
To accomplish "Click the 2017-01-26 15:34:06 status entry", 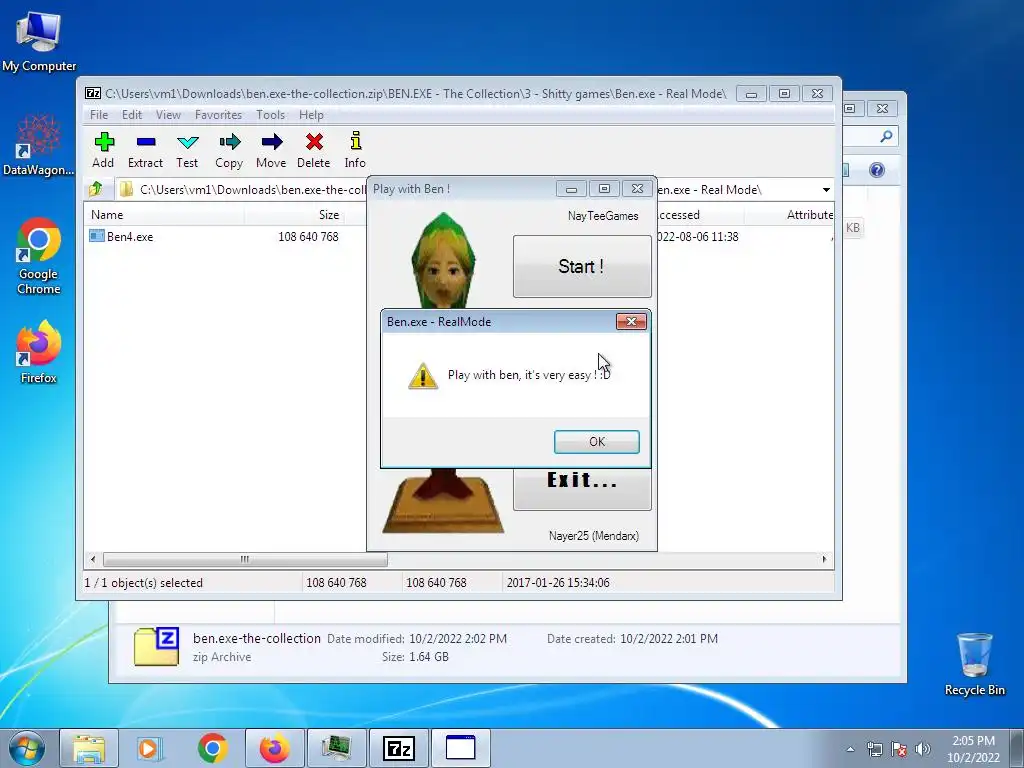I will 558,583.
